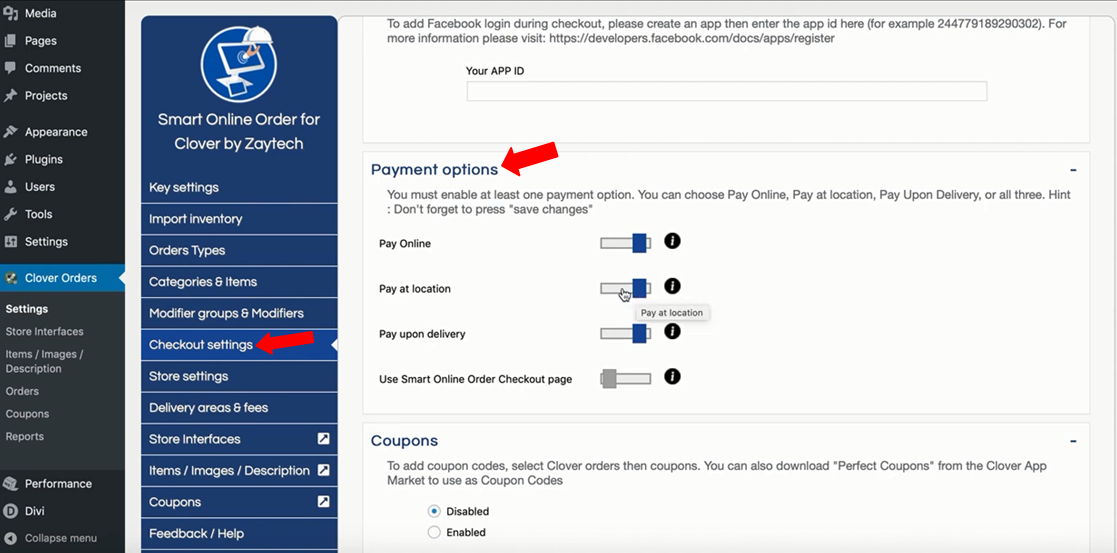Image resolution: width=1117 pixels, height=553 pixels.
Task: Click the Pay at location tooltip
Action: pos(671,313)
